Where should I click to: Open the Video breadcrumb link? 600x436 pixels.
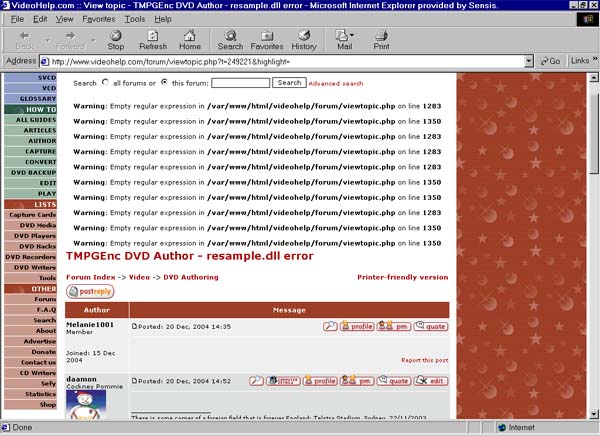click(x=139, y=277)
